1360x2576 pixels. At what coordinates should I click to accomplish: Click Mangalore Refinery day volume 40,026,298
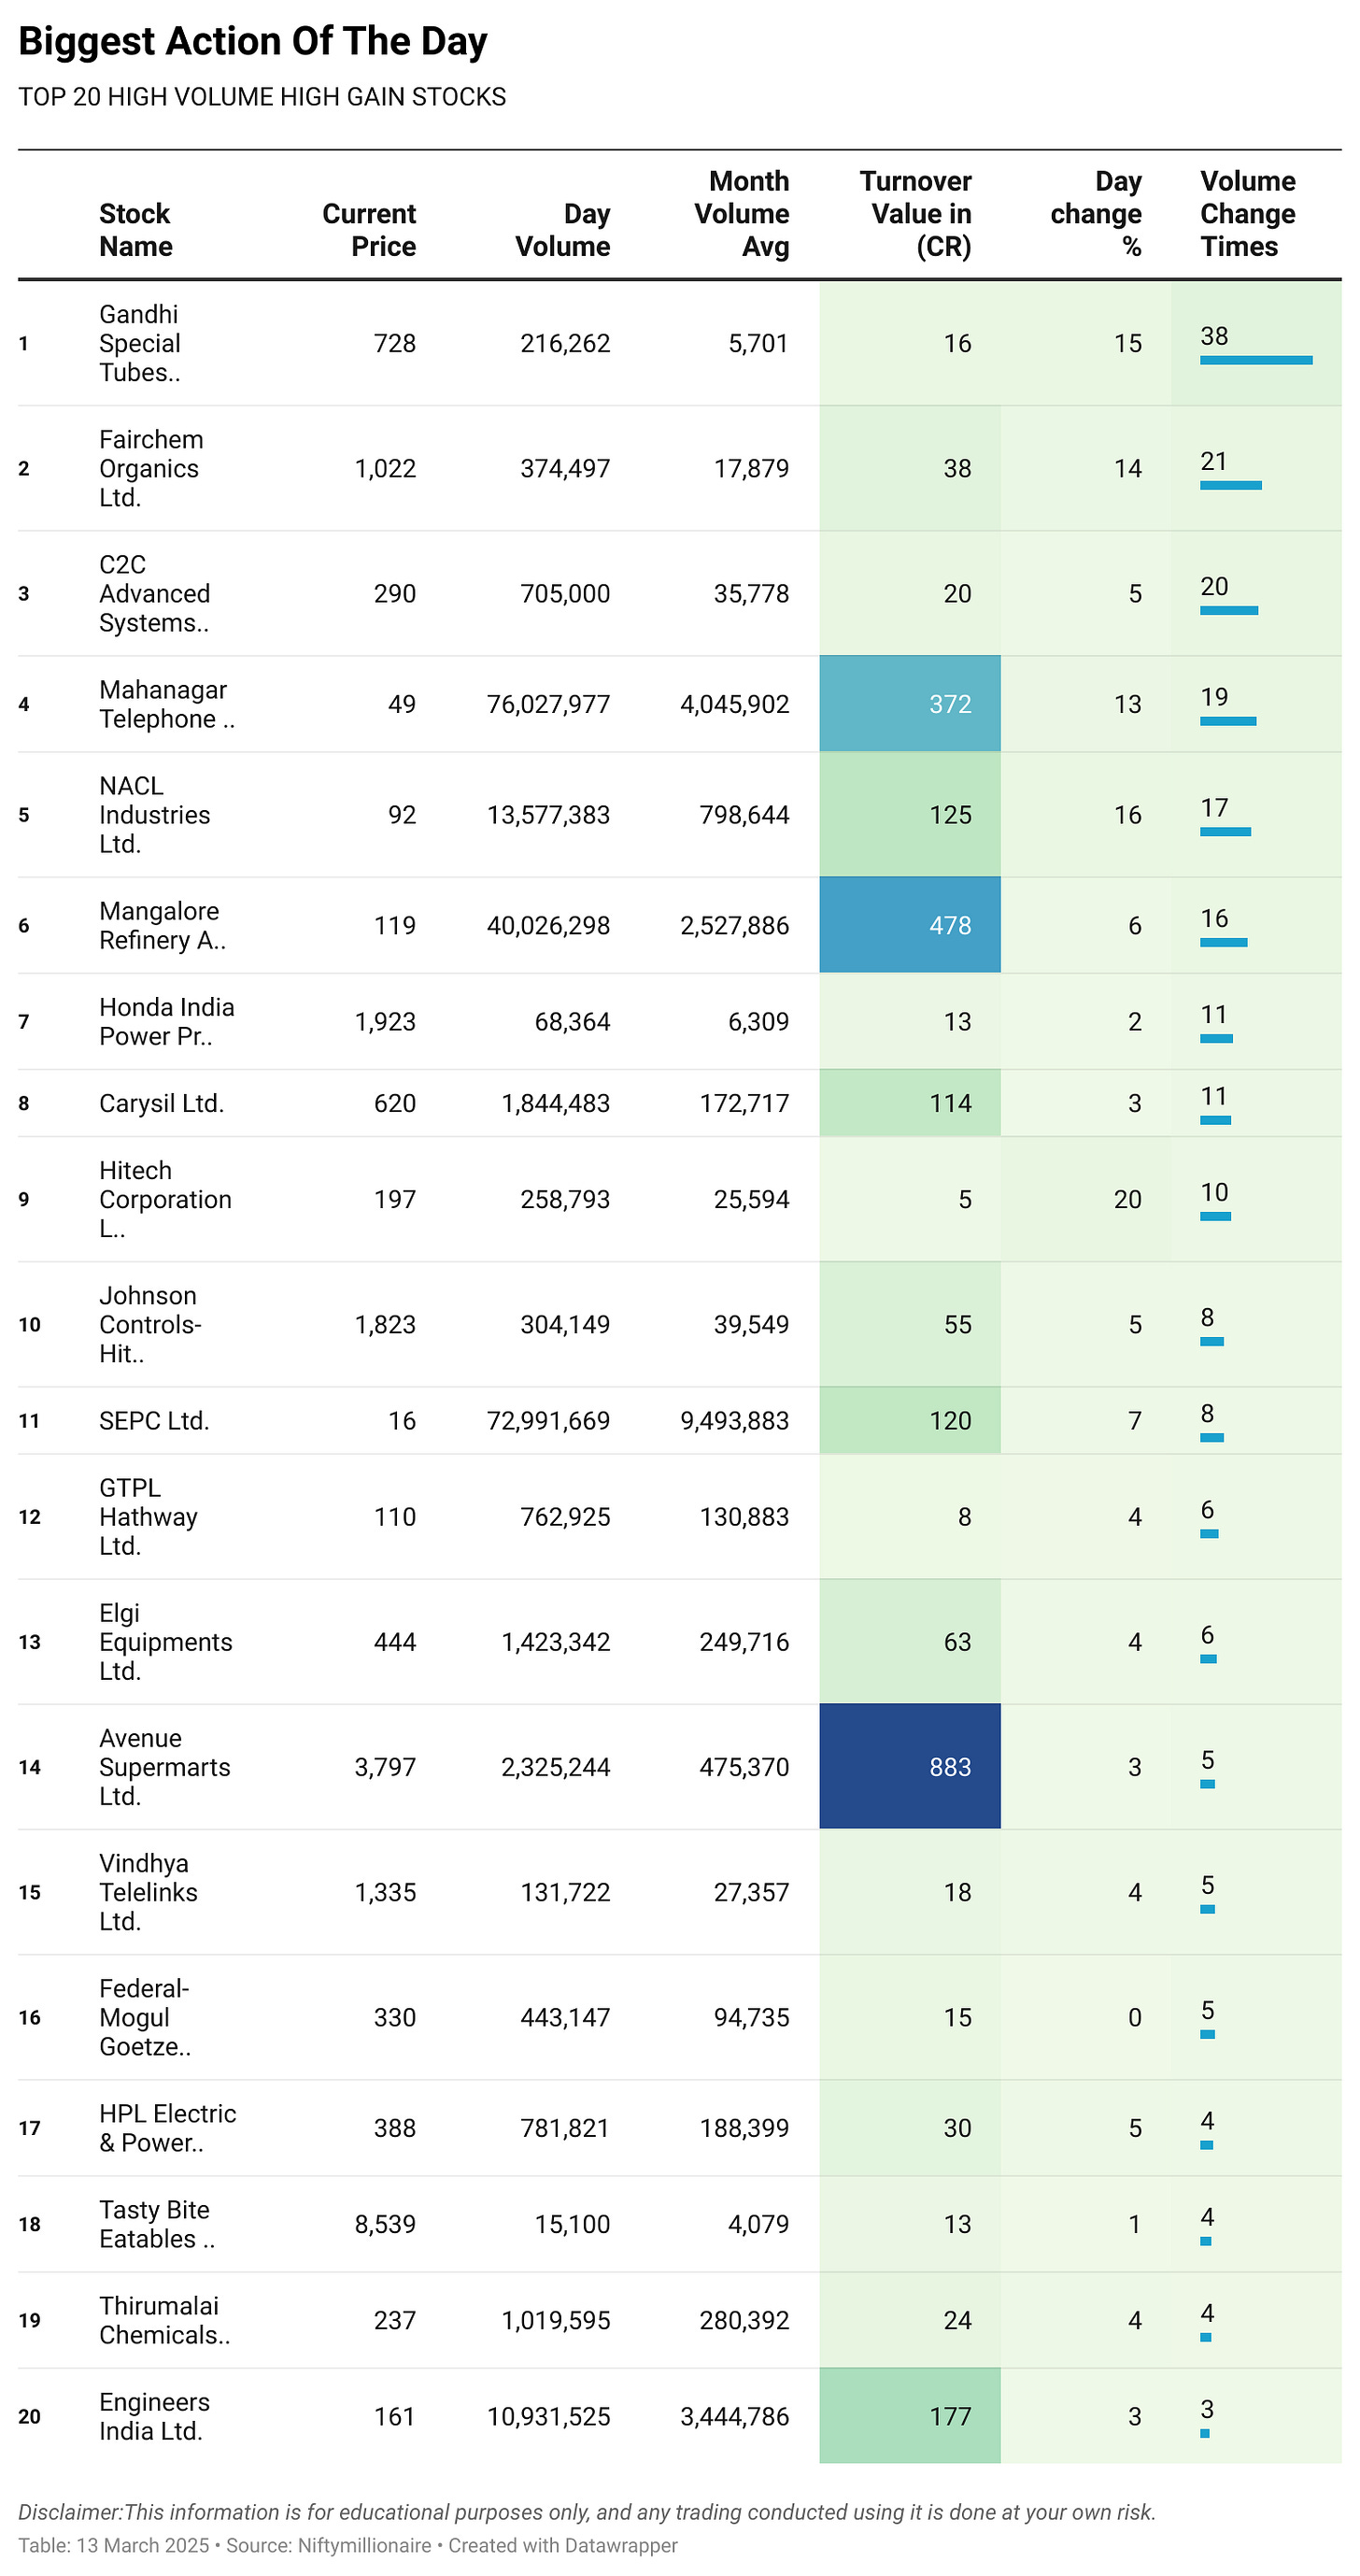point(548,925)
